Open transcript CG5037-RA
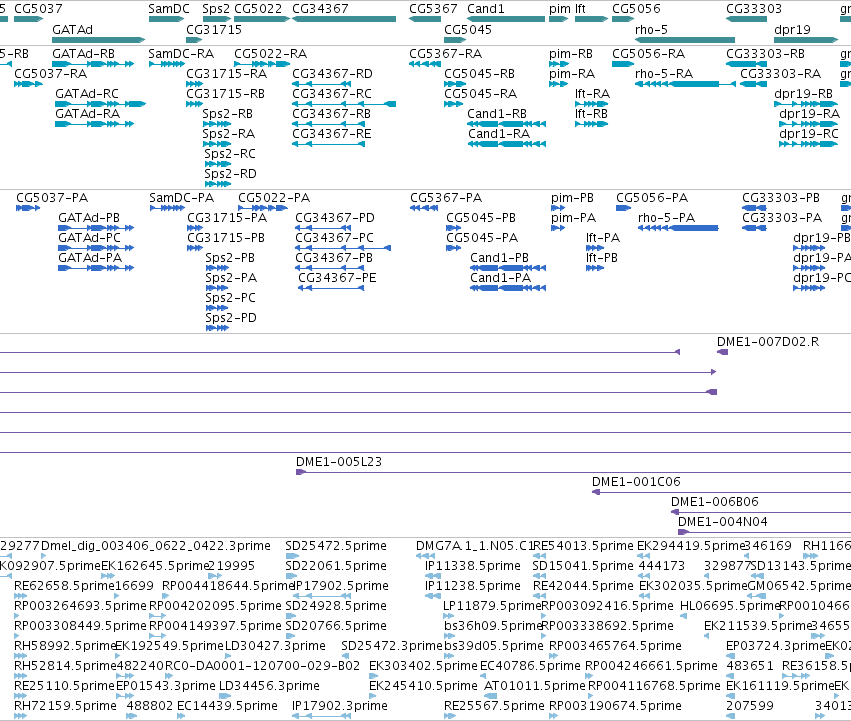Viewport: 851px width, 721px height. 50,73
